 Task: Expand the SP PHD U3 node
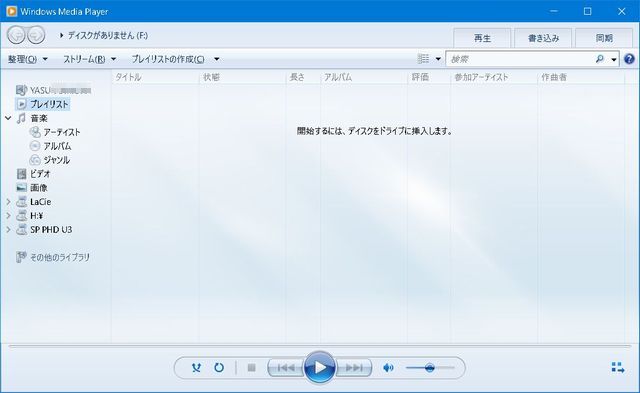click(x=8, y=230)
